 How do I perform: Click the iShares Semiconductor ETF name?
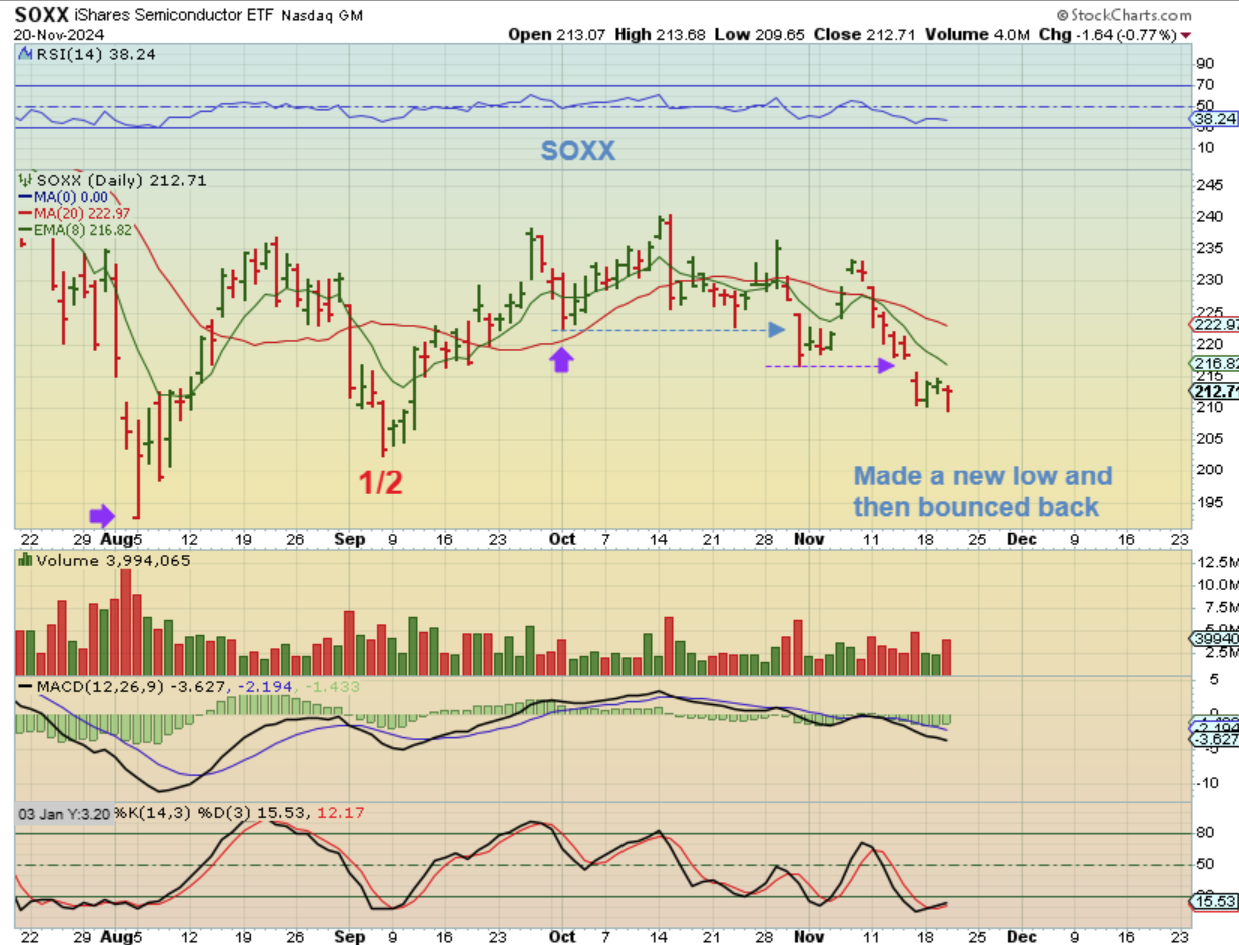click(x=174, y=16)
